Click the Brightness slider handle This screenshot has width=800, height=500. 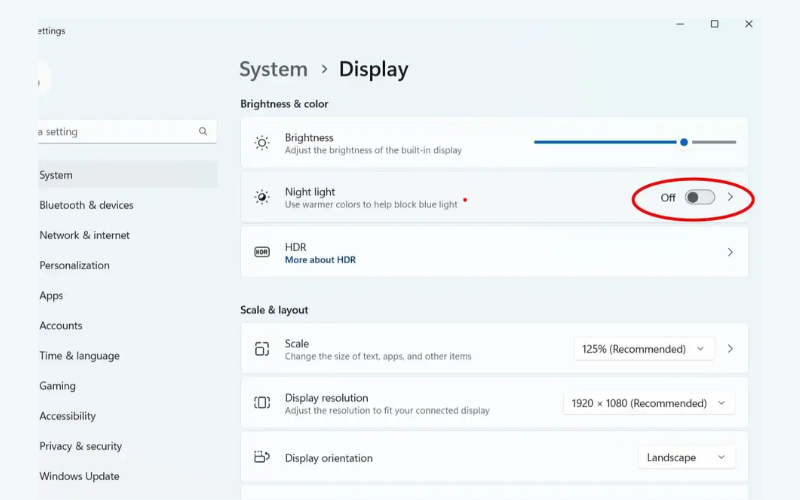tap(684, 142)
